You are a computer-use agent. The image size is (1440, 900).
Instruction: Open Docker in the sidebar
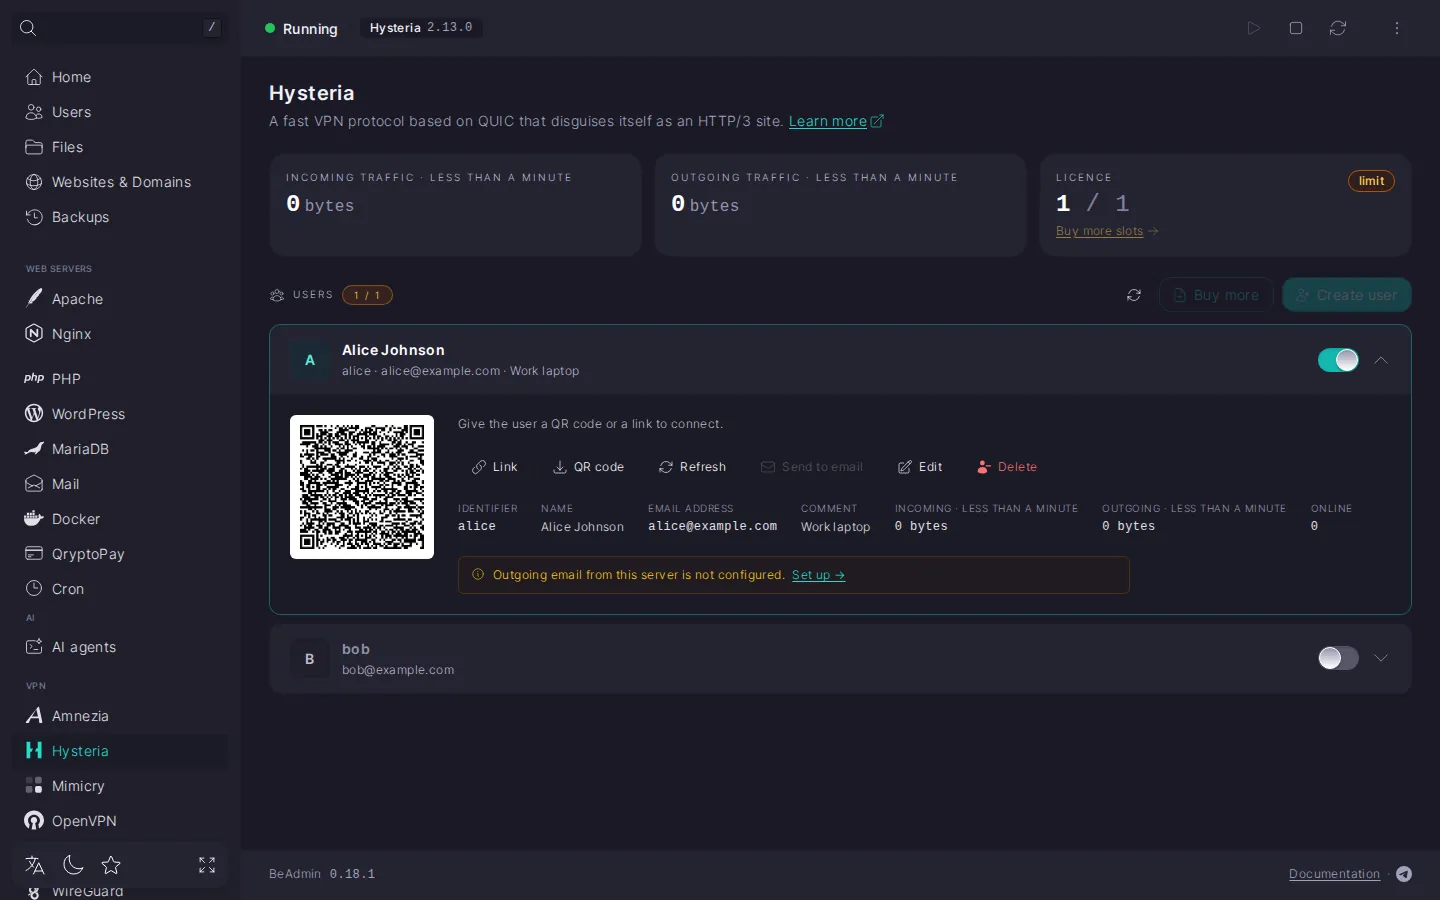pyautogui.click(x=120, y=519)
